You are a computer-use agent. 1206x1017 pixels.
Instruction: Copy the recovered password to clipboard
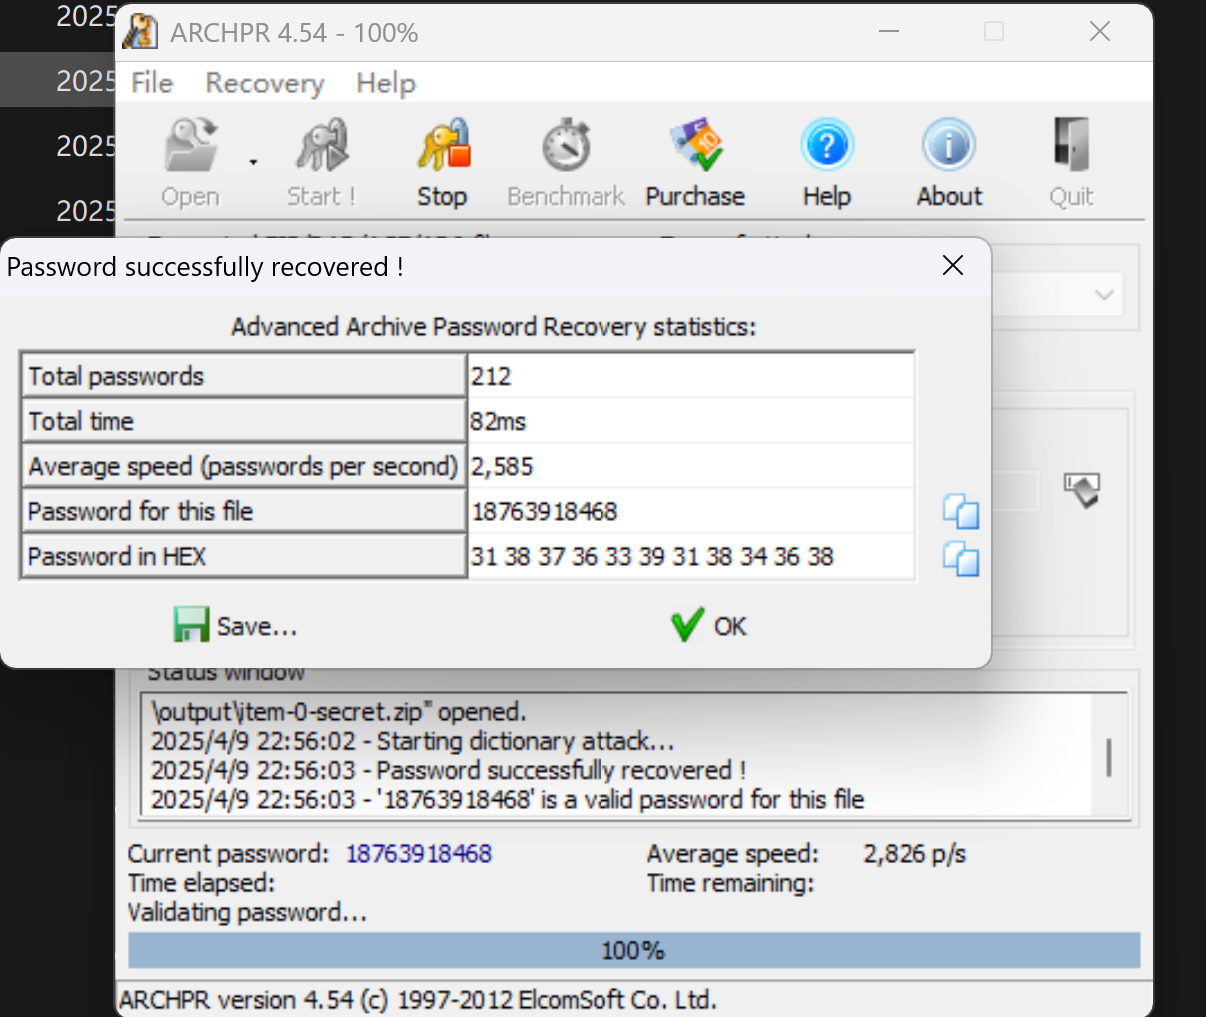coord(961,511)
